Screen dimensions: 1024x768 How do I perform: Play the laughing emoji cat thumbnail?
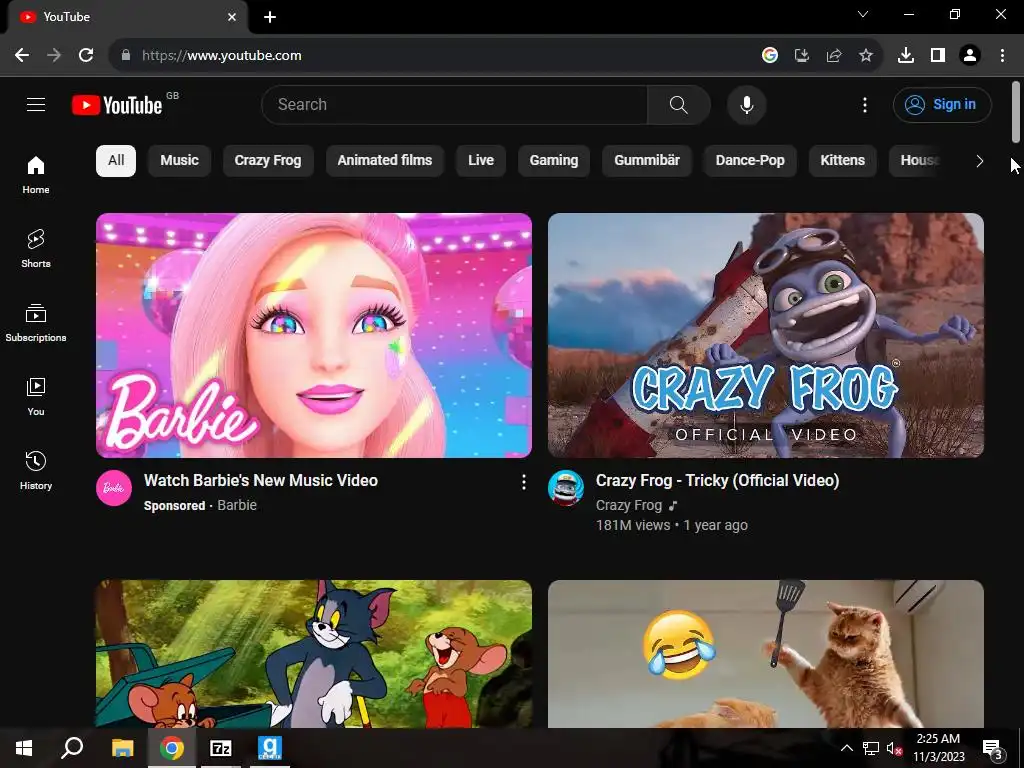click(x=765, y=654)
